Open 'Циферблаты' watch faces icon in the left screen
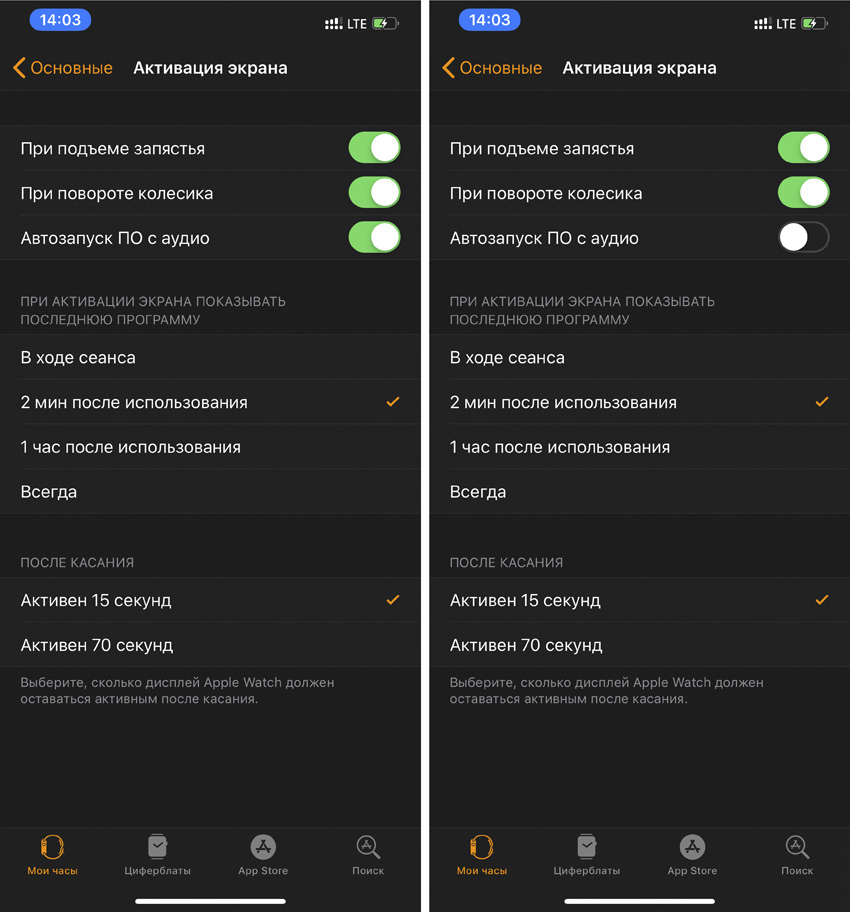850x912 pixels. (157, 855)
